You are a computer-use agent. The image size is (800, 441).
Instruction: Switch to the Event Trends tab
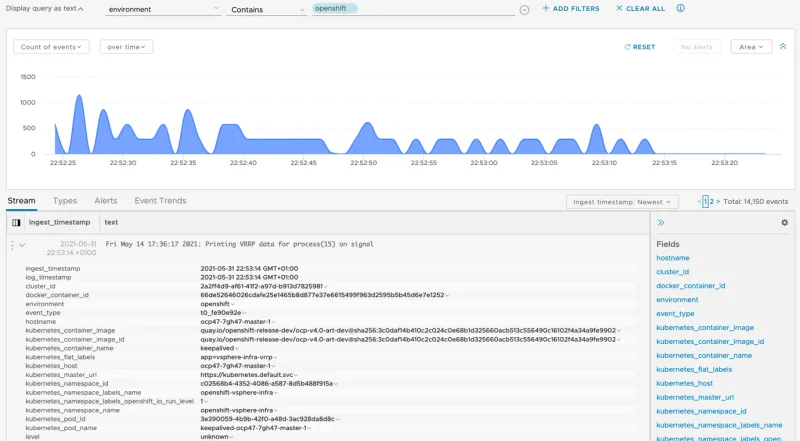[160, 201]
